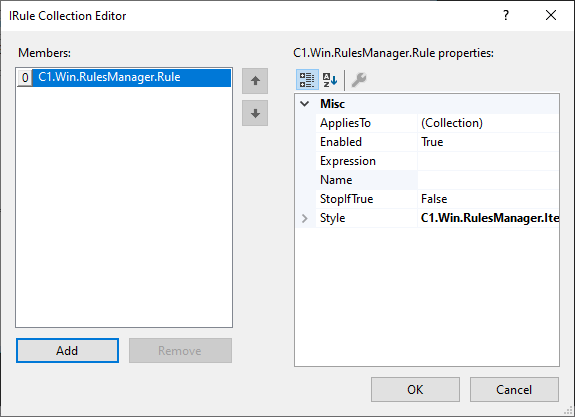
Task: Open Property Pages wrench icon
Action: tap(359, 80)
